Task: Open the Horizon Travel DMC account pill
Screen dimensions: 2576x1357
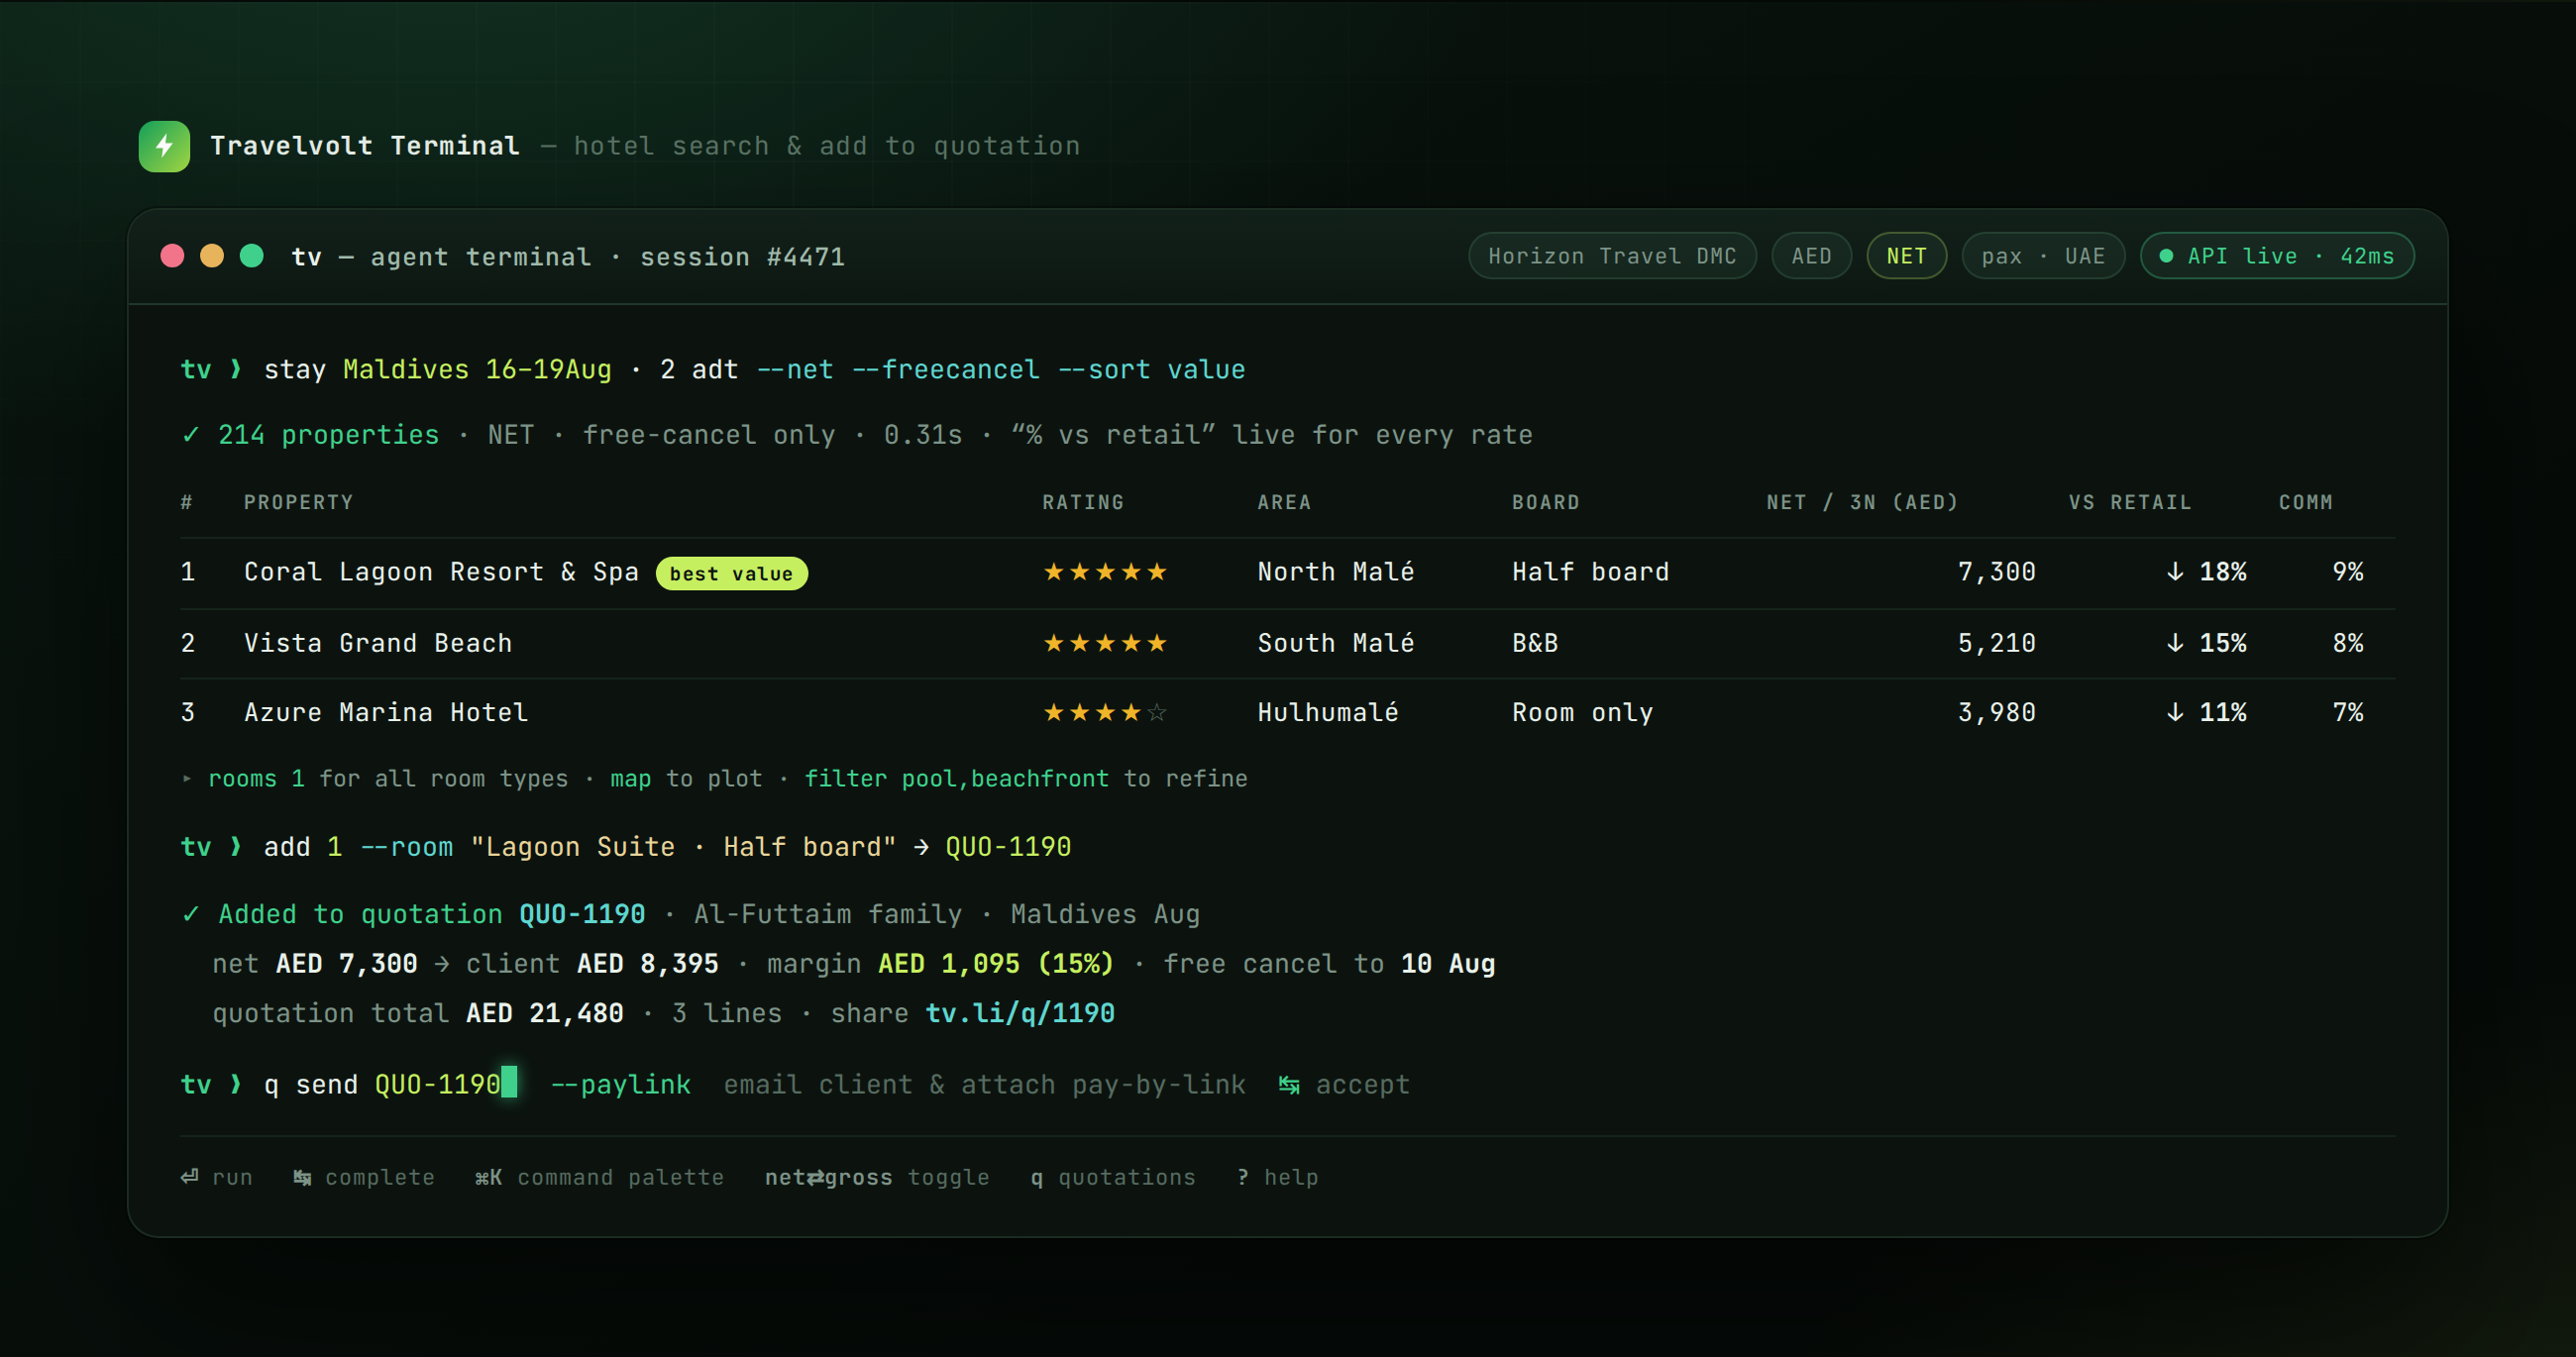Action: click(x=1612, y=256)
